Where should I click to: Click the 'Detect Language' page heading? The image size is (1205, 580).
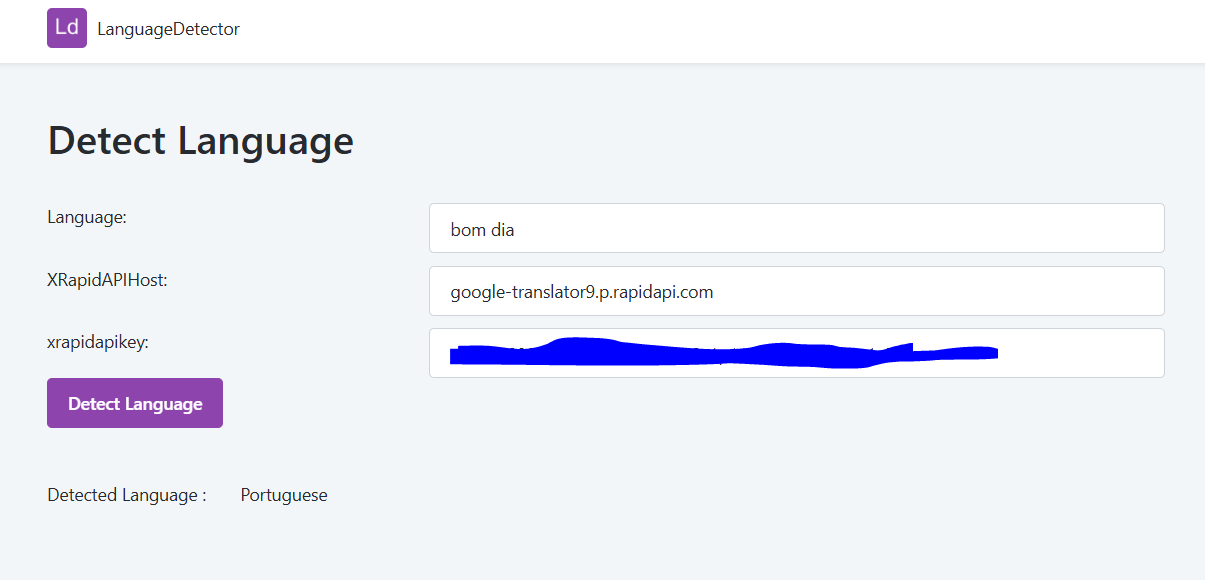[200, 141]
